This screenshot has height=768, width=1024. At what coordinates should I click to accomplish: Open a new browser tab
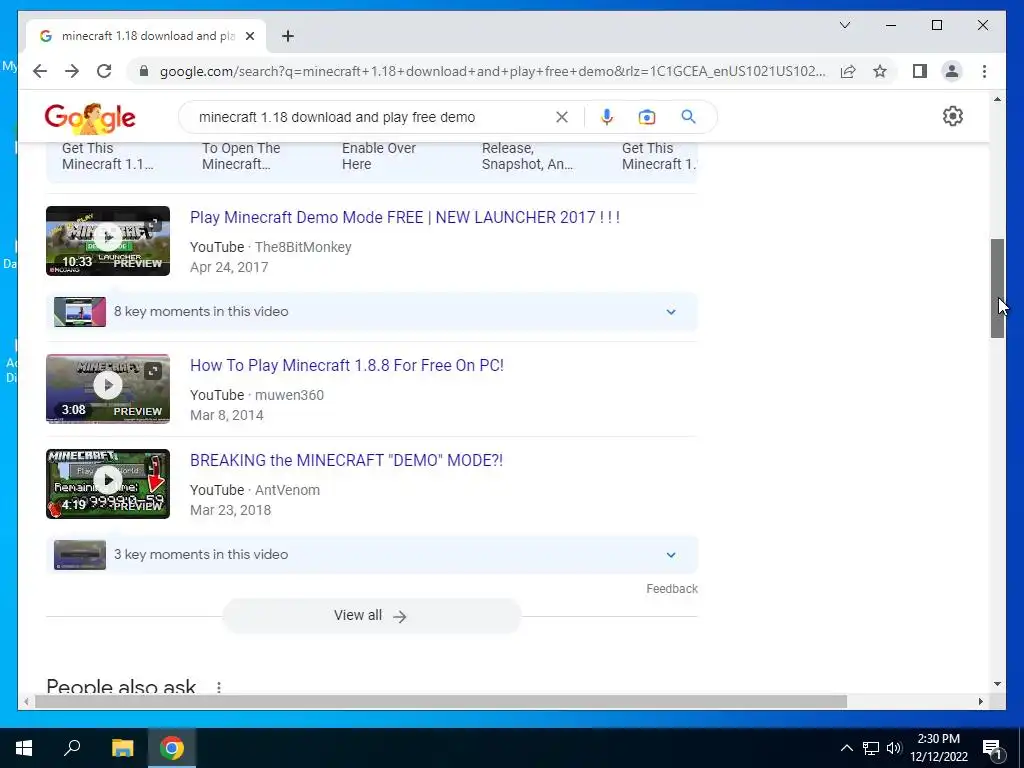(x=288, y=36)
